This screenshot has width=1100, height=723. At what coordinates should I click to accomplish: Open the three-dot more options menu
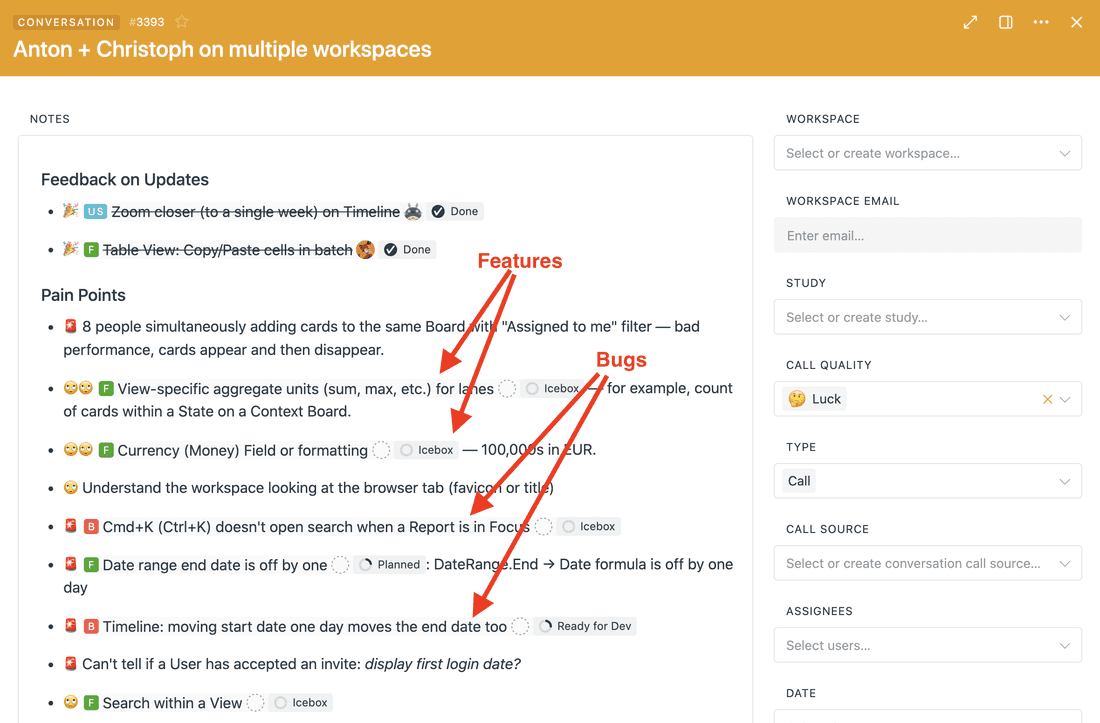tap(1041, 21)
